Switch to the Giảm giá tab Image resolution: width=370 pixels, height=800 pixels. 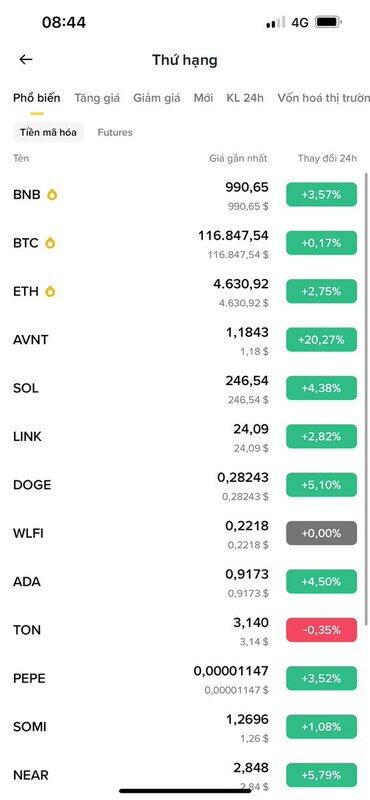click(157, 98)
